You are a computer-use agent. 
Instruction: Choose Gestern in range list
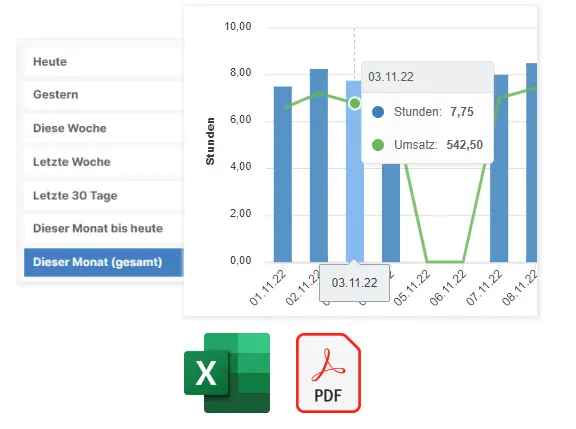pos(104,94)
